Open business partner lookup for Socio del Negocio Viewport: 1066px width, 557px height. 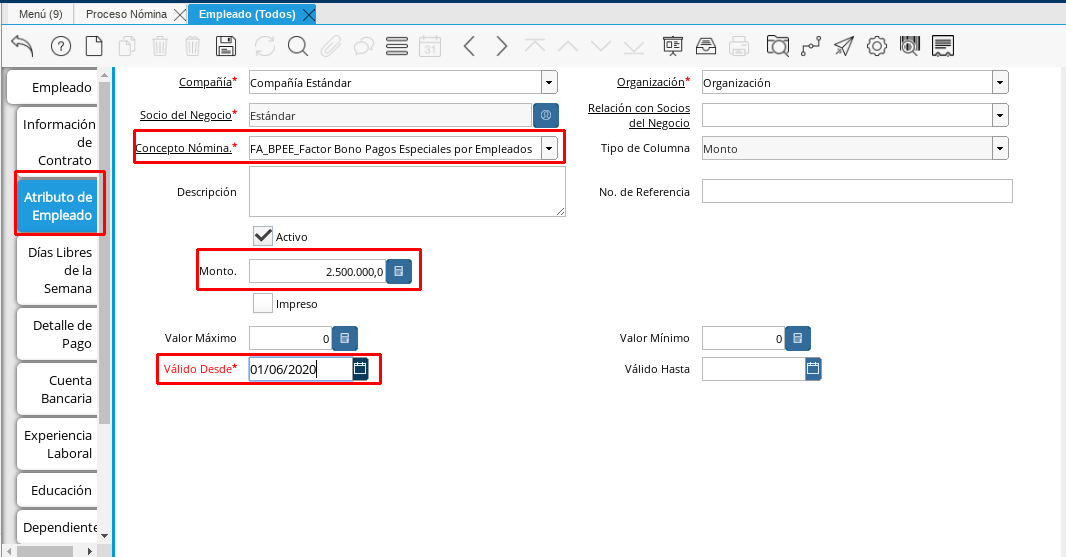click(545, 116)
